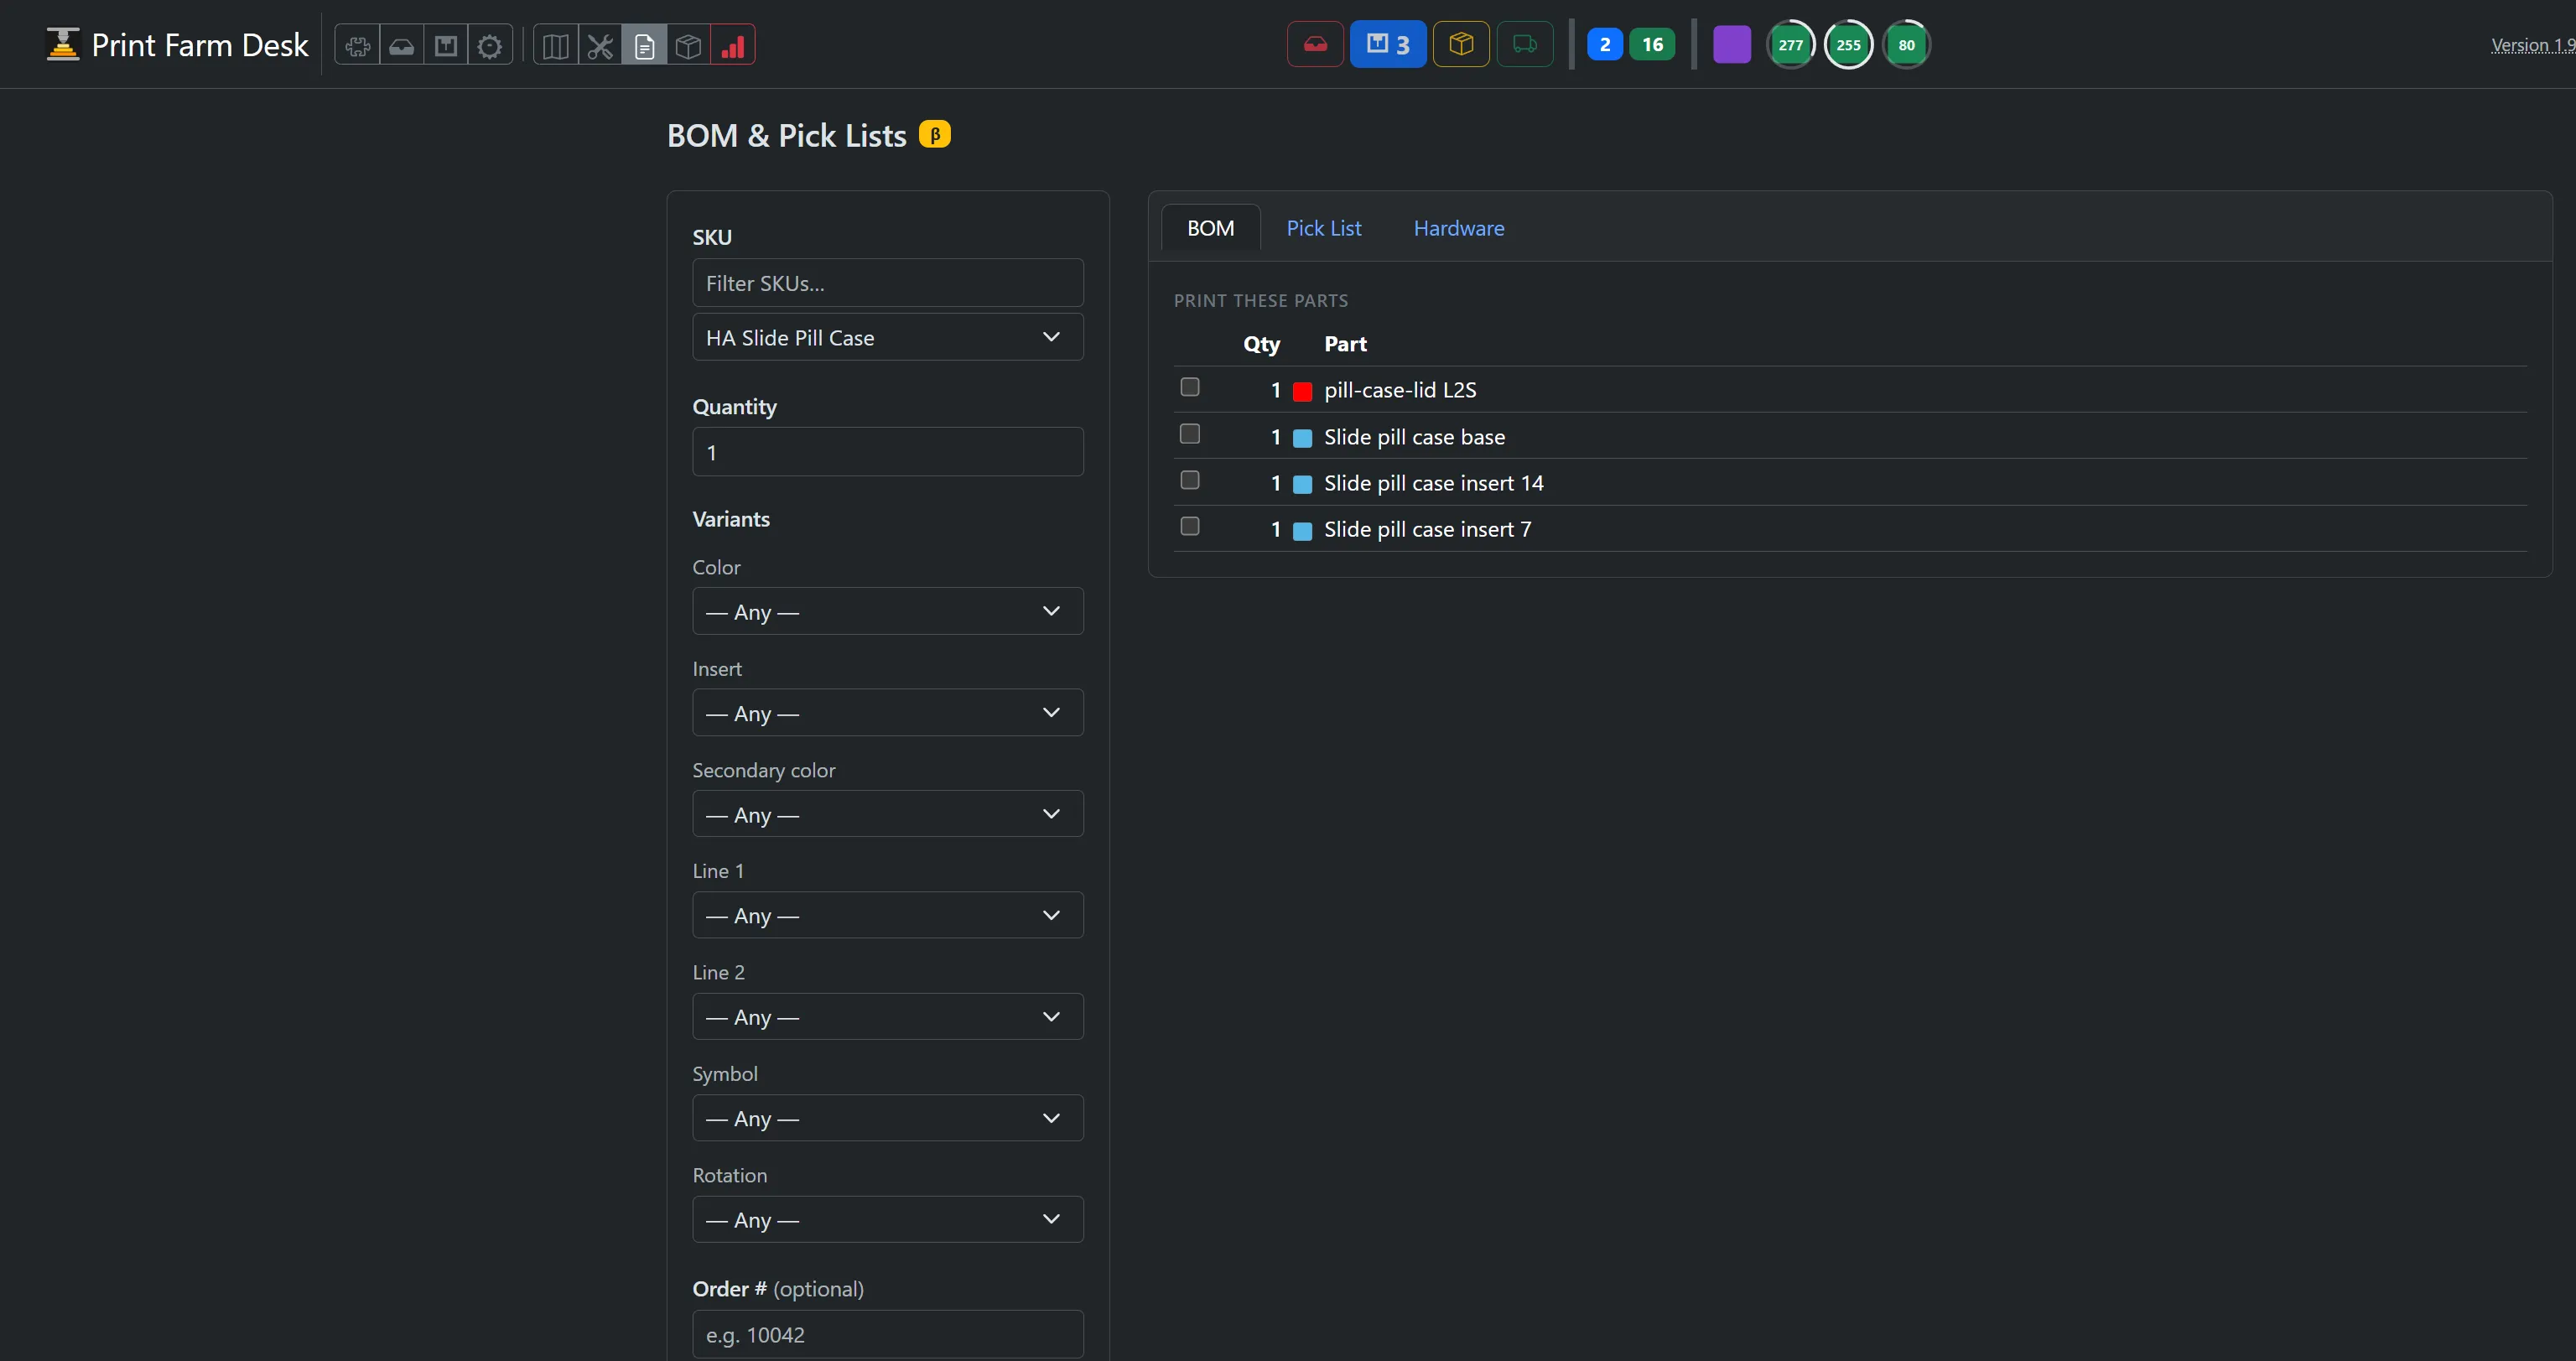Click the red inbox status badge

pyautogui.click(x=1315, y=44)
